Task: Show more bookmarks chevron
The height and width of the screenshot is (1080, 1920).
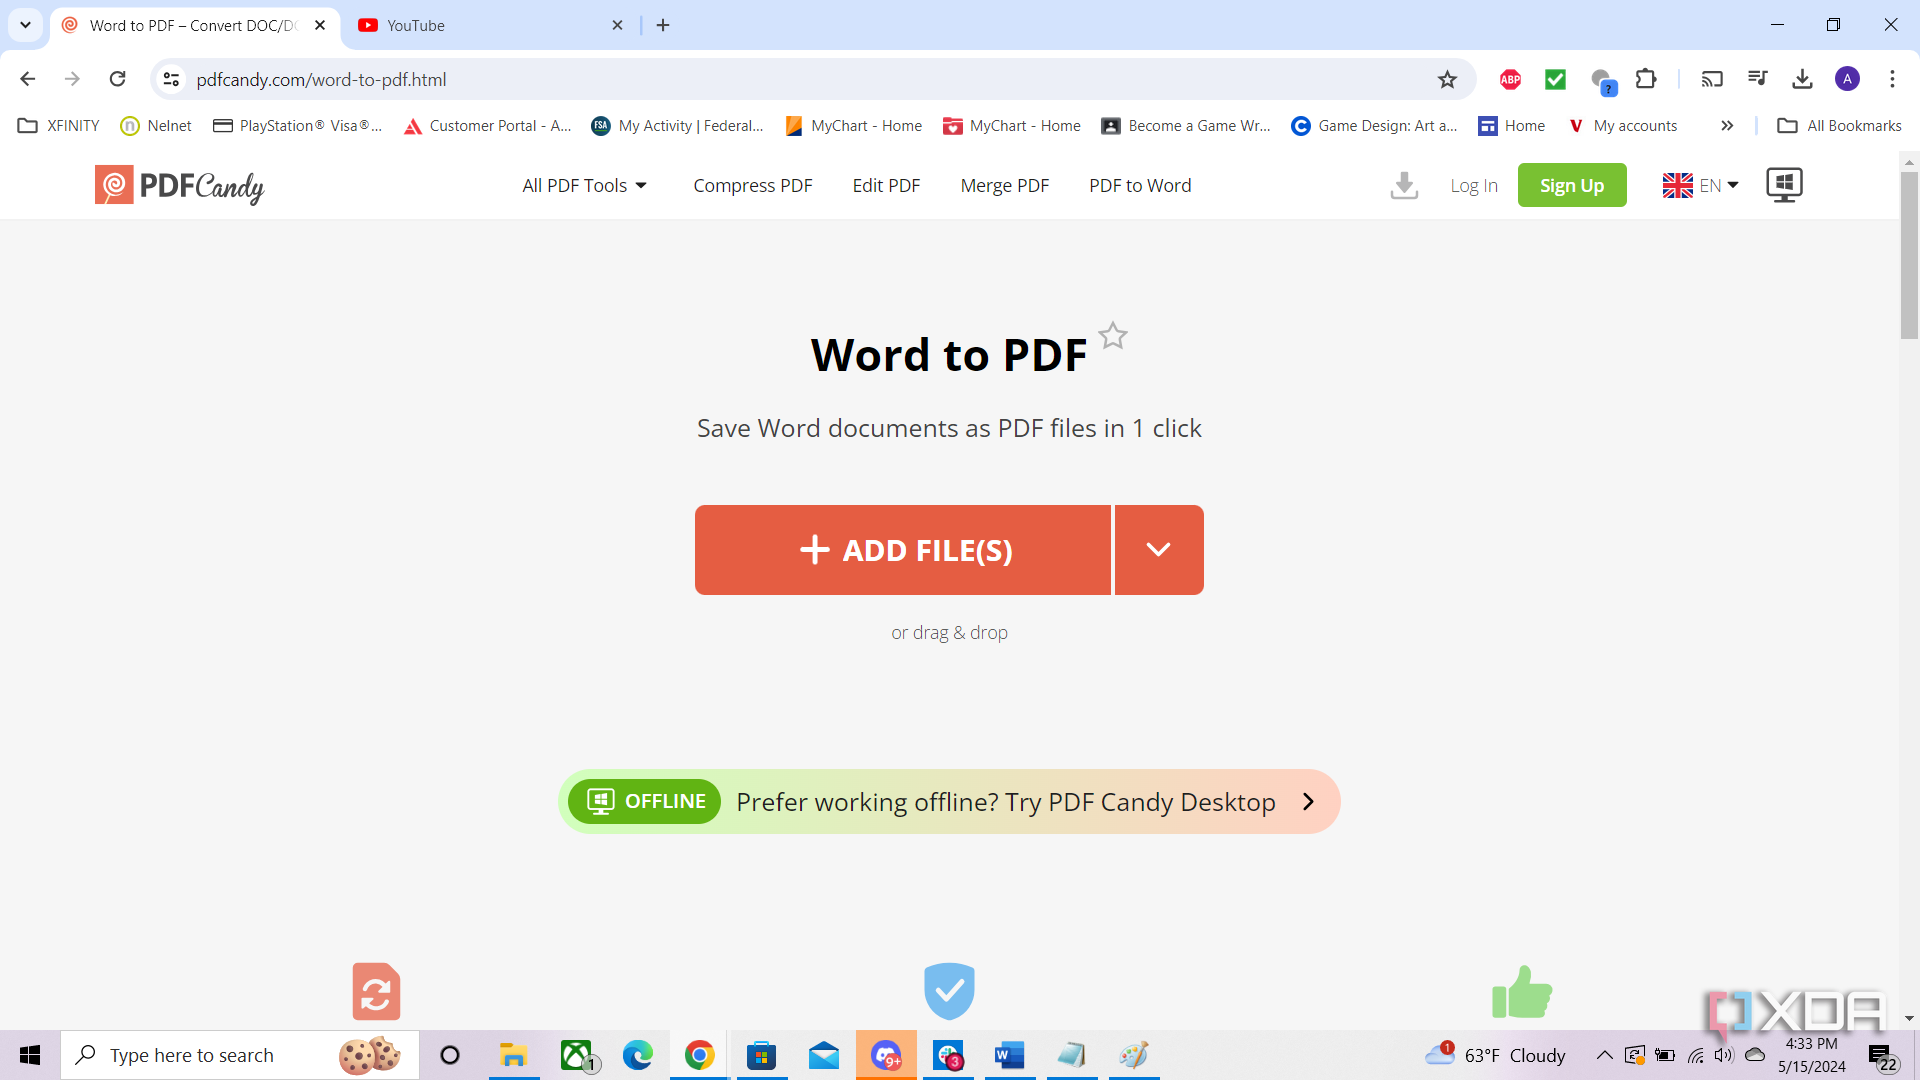Action: tap(1727, 125)
